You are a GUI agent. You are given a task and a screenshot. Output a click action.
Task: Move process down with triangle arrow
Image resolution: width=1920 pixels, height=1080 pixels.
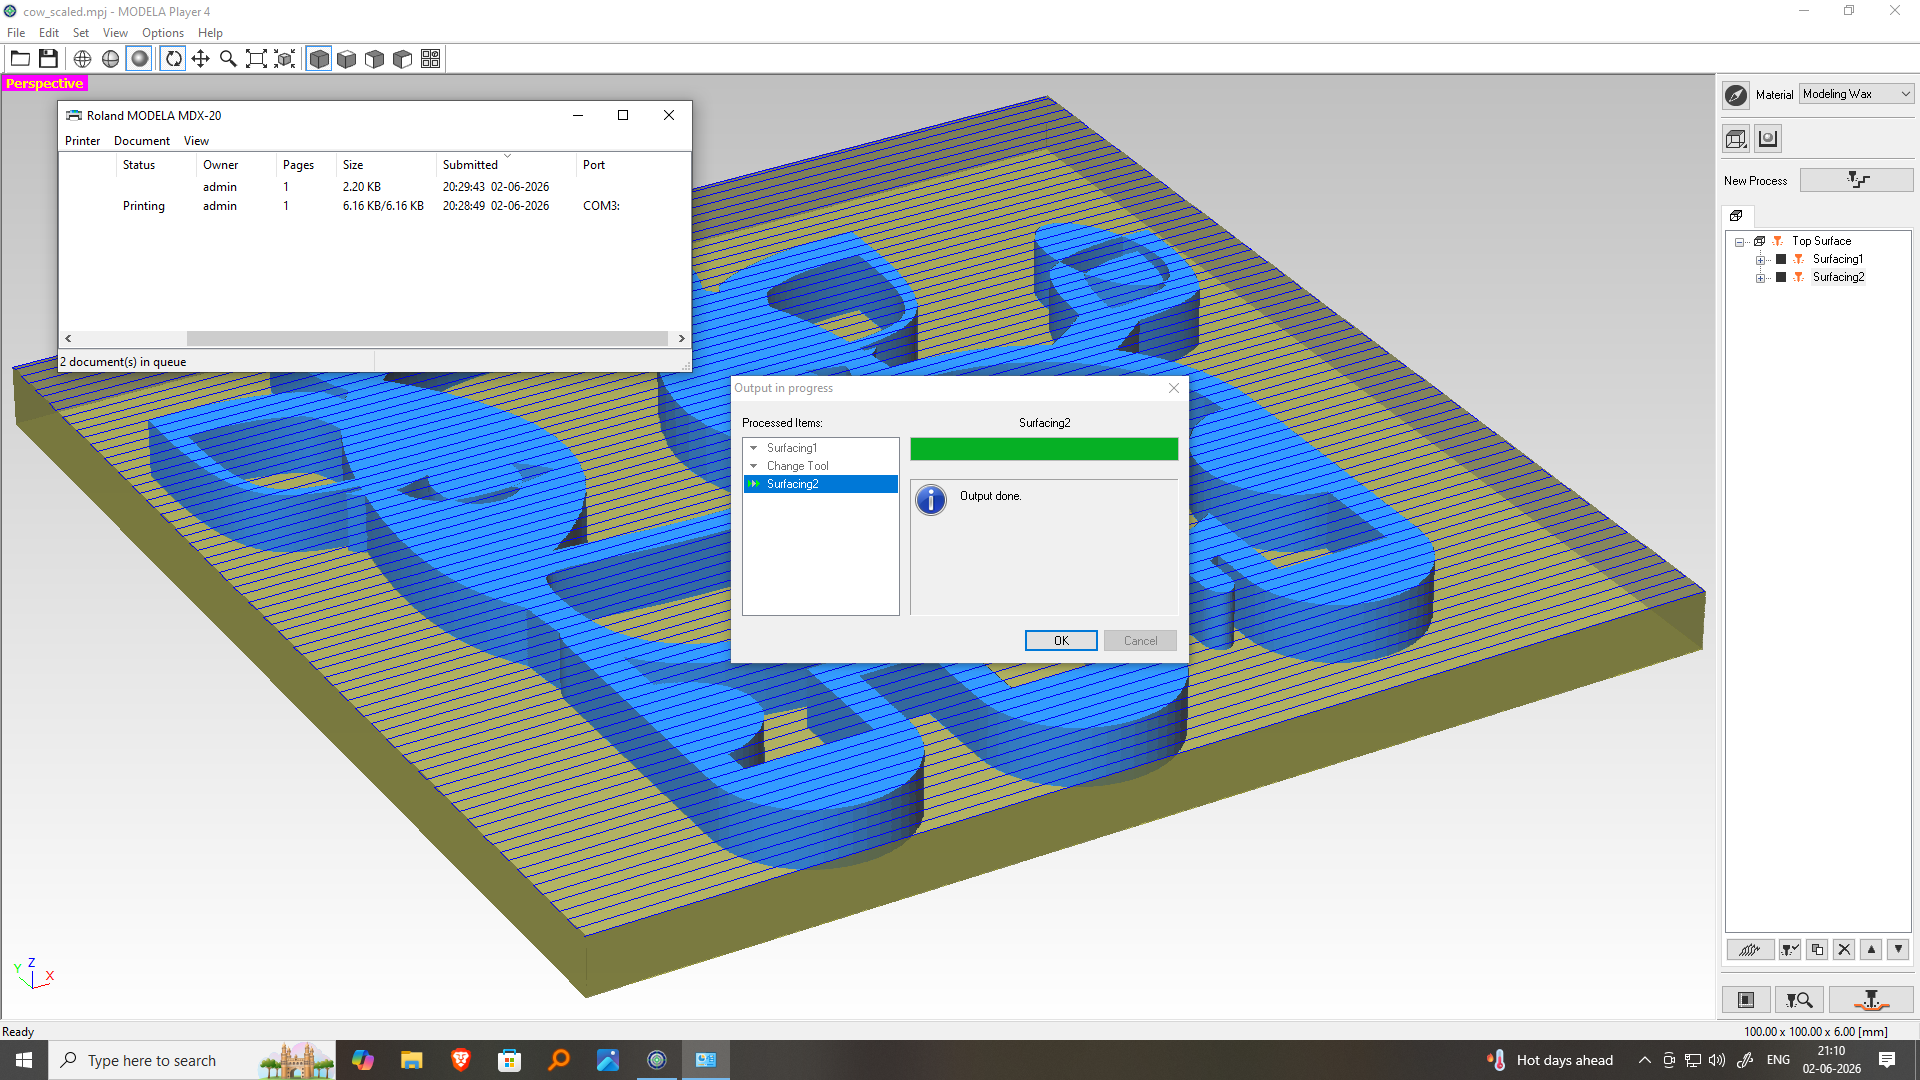[x=1898, y=950]
